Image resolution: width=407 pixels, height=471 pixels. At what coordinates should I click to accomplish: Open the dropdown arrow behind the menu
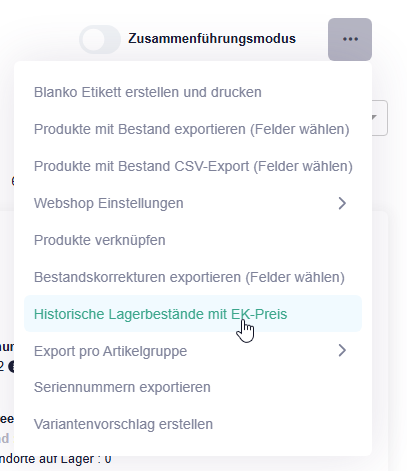[x=374, y=117]
